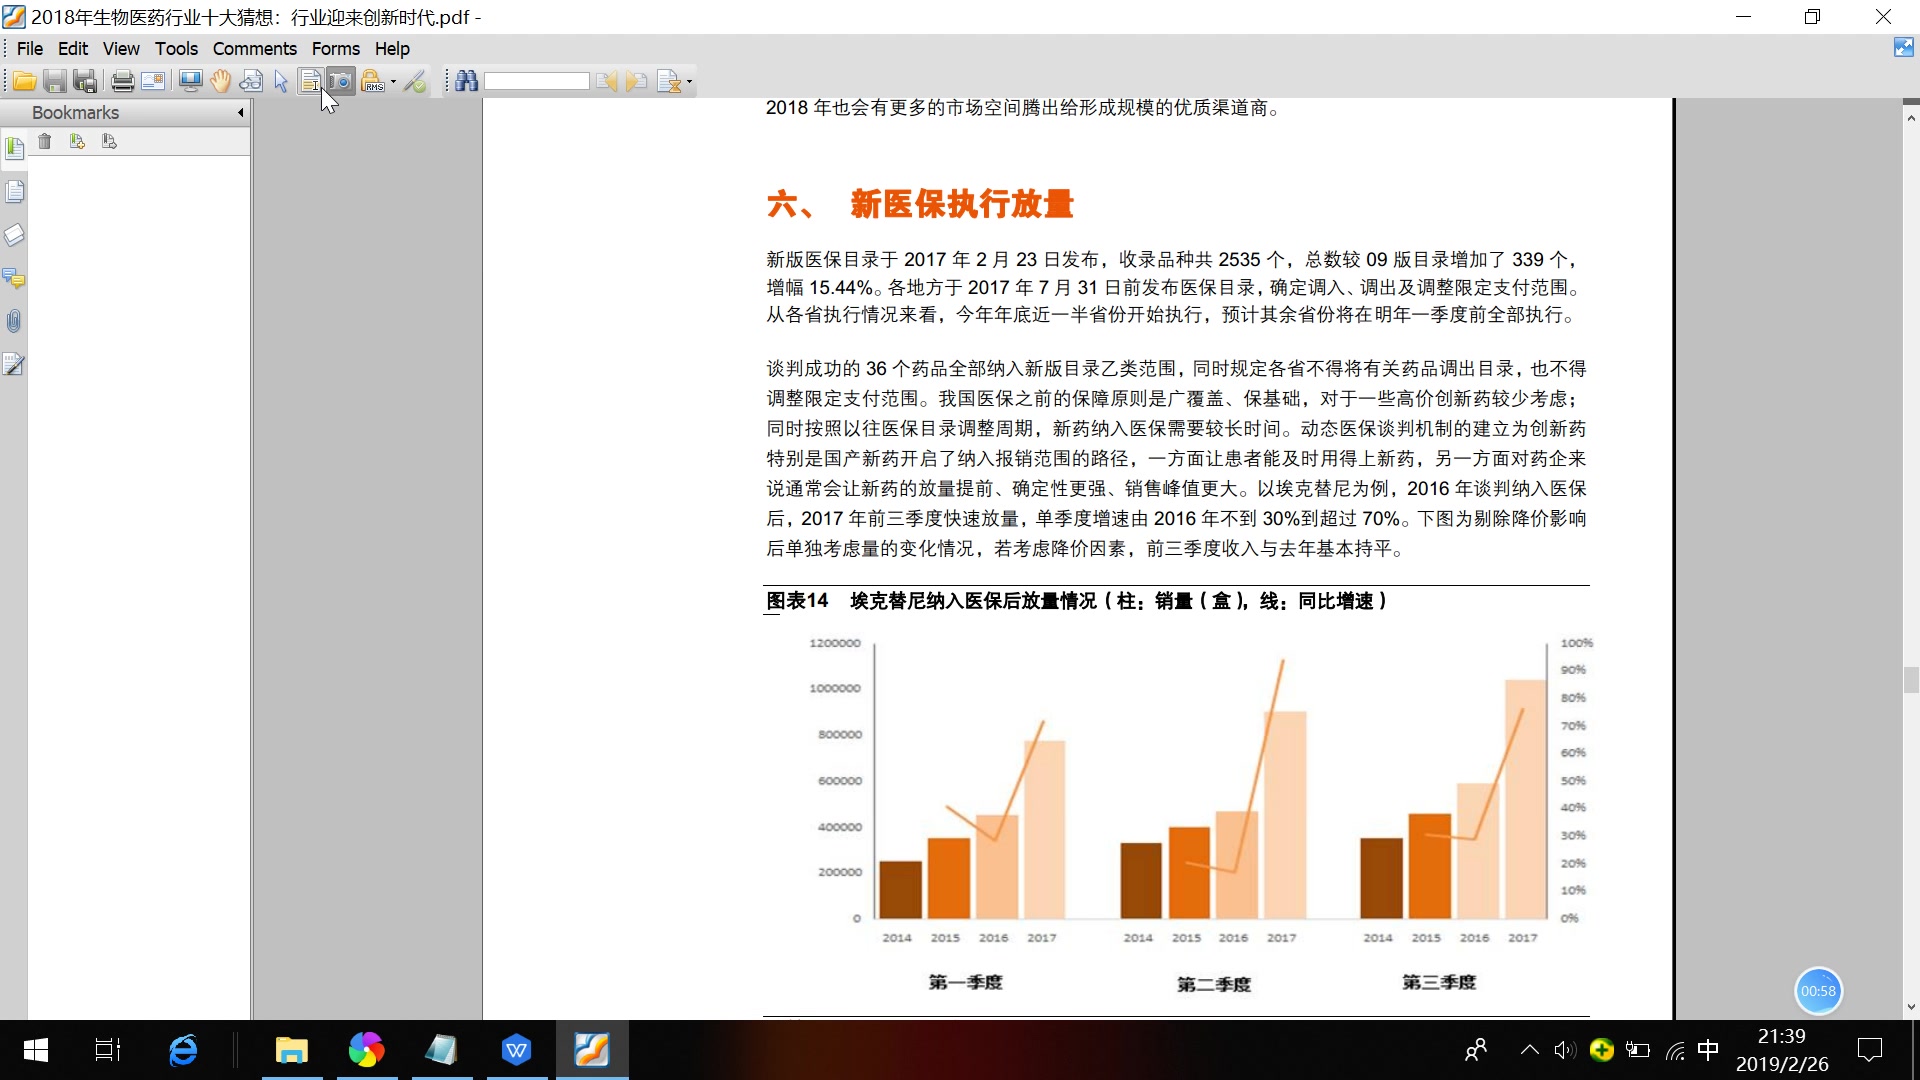Delete bookmark using the trash icon
The width and height of the screenshot is (1920, 1080).
44,141
